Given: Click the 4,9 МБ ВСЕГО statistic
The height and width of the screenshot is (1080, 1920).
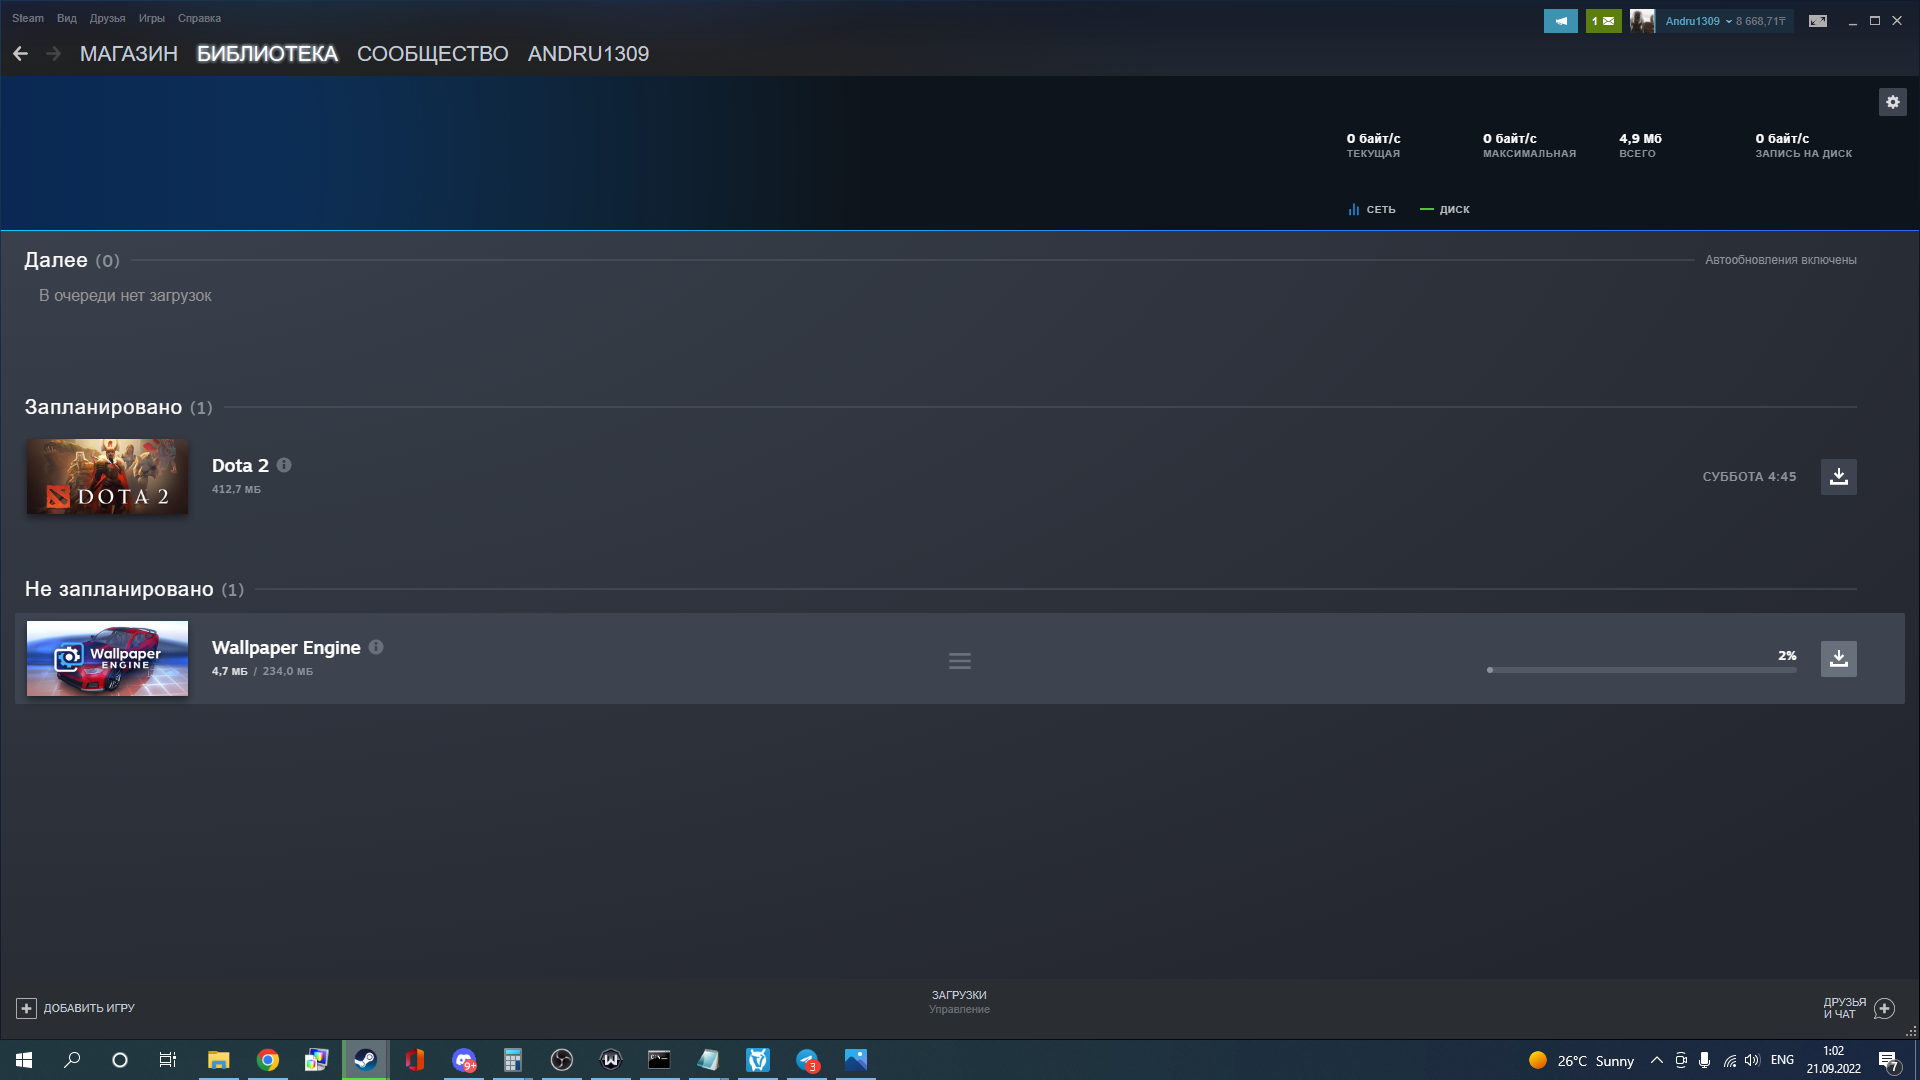Looking at the screenshot, I should pos(1640,145).
